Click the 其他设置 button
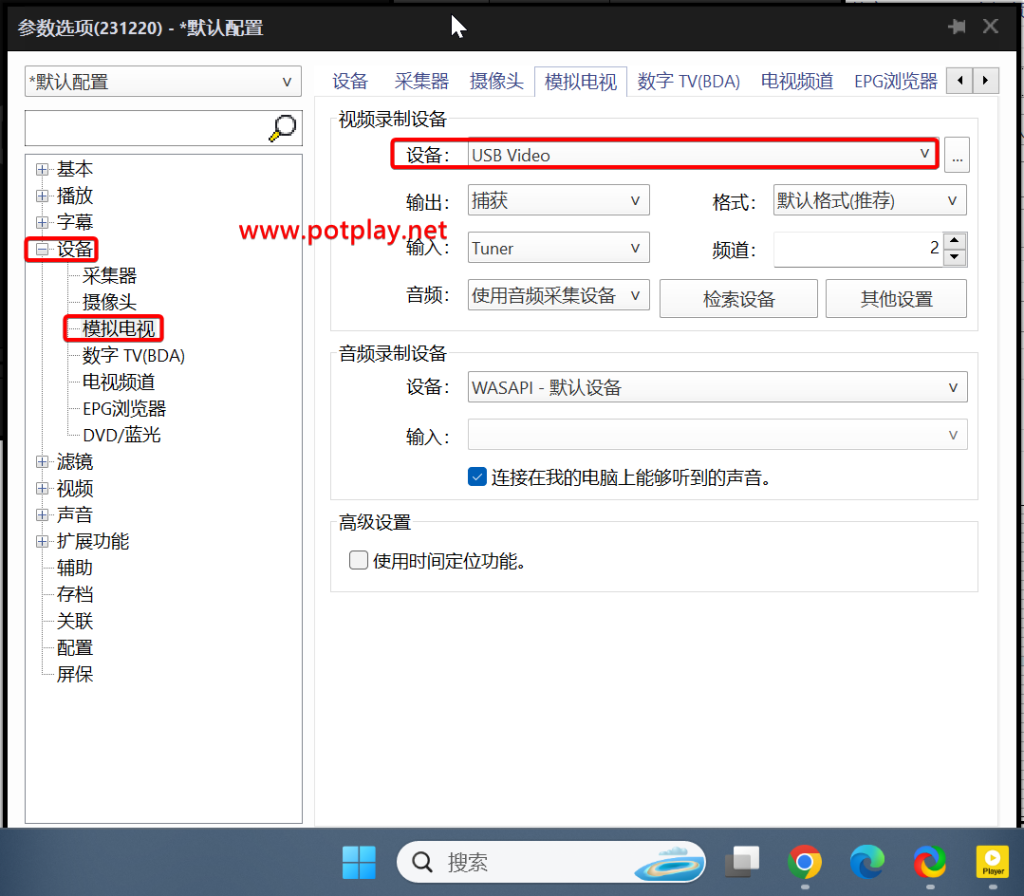This screenshot has width=1024, height=896. point(896,298)
